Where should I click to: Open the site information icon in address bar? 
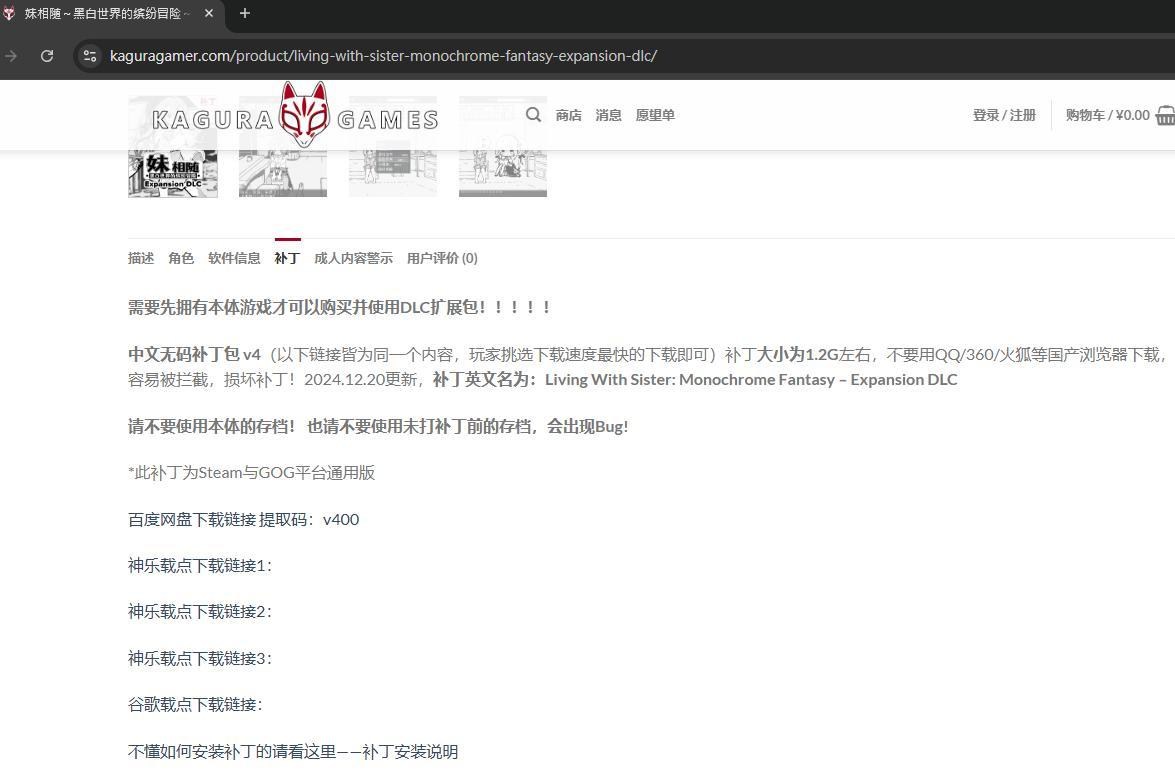pos(90,56)
